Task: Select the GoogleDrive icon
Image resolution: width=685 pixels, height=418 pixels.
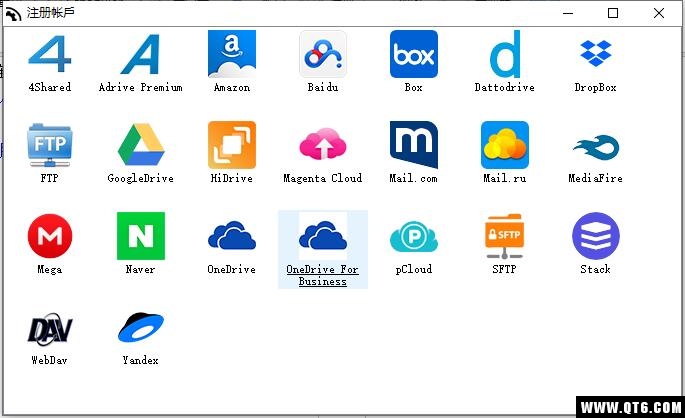Action: click(x=141, y=145)
